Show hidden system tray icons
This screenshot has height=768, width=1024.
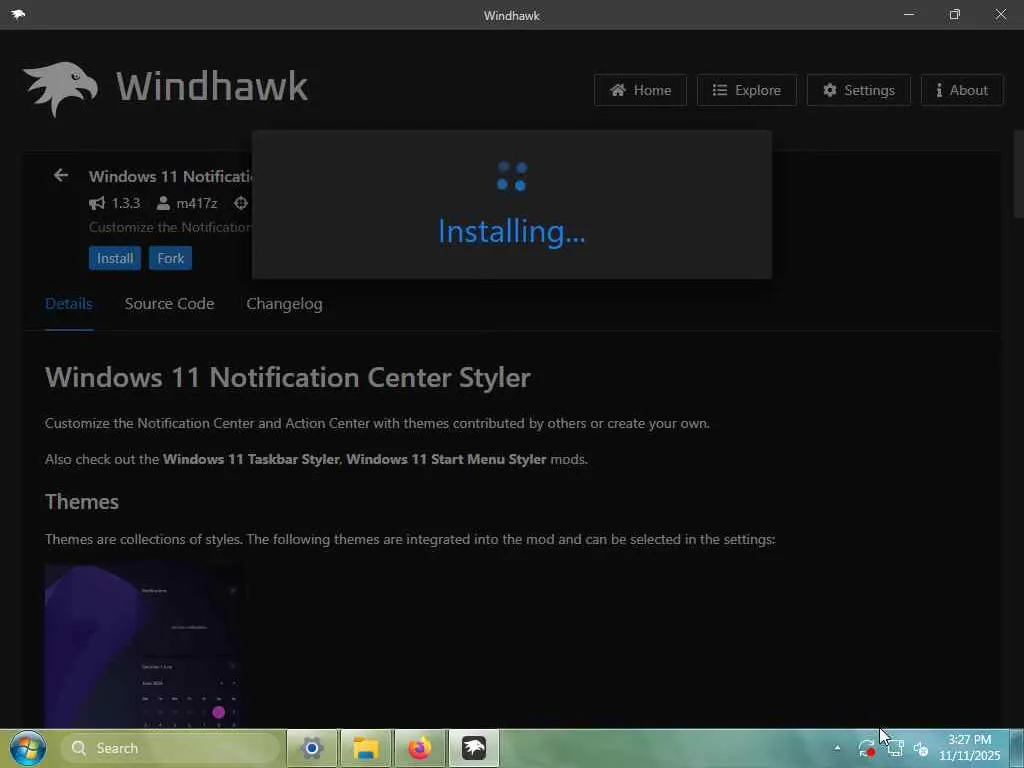coord(837,748)
